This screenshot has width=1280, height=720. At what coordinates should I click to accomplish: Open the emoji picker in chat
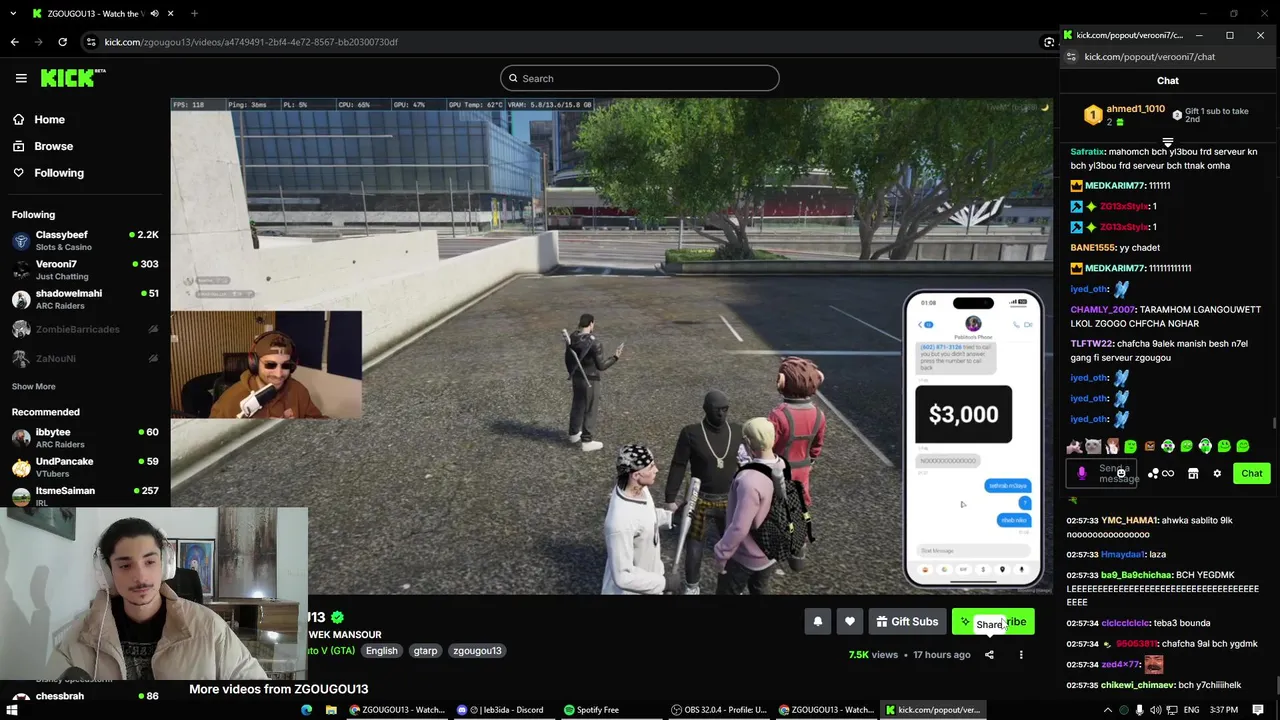1121,473
